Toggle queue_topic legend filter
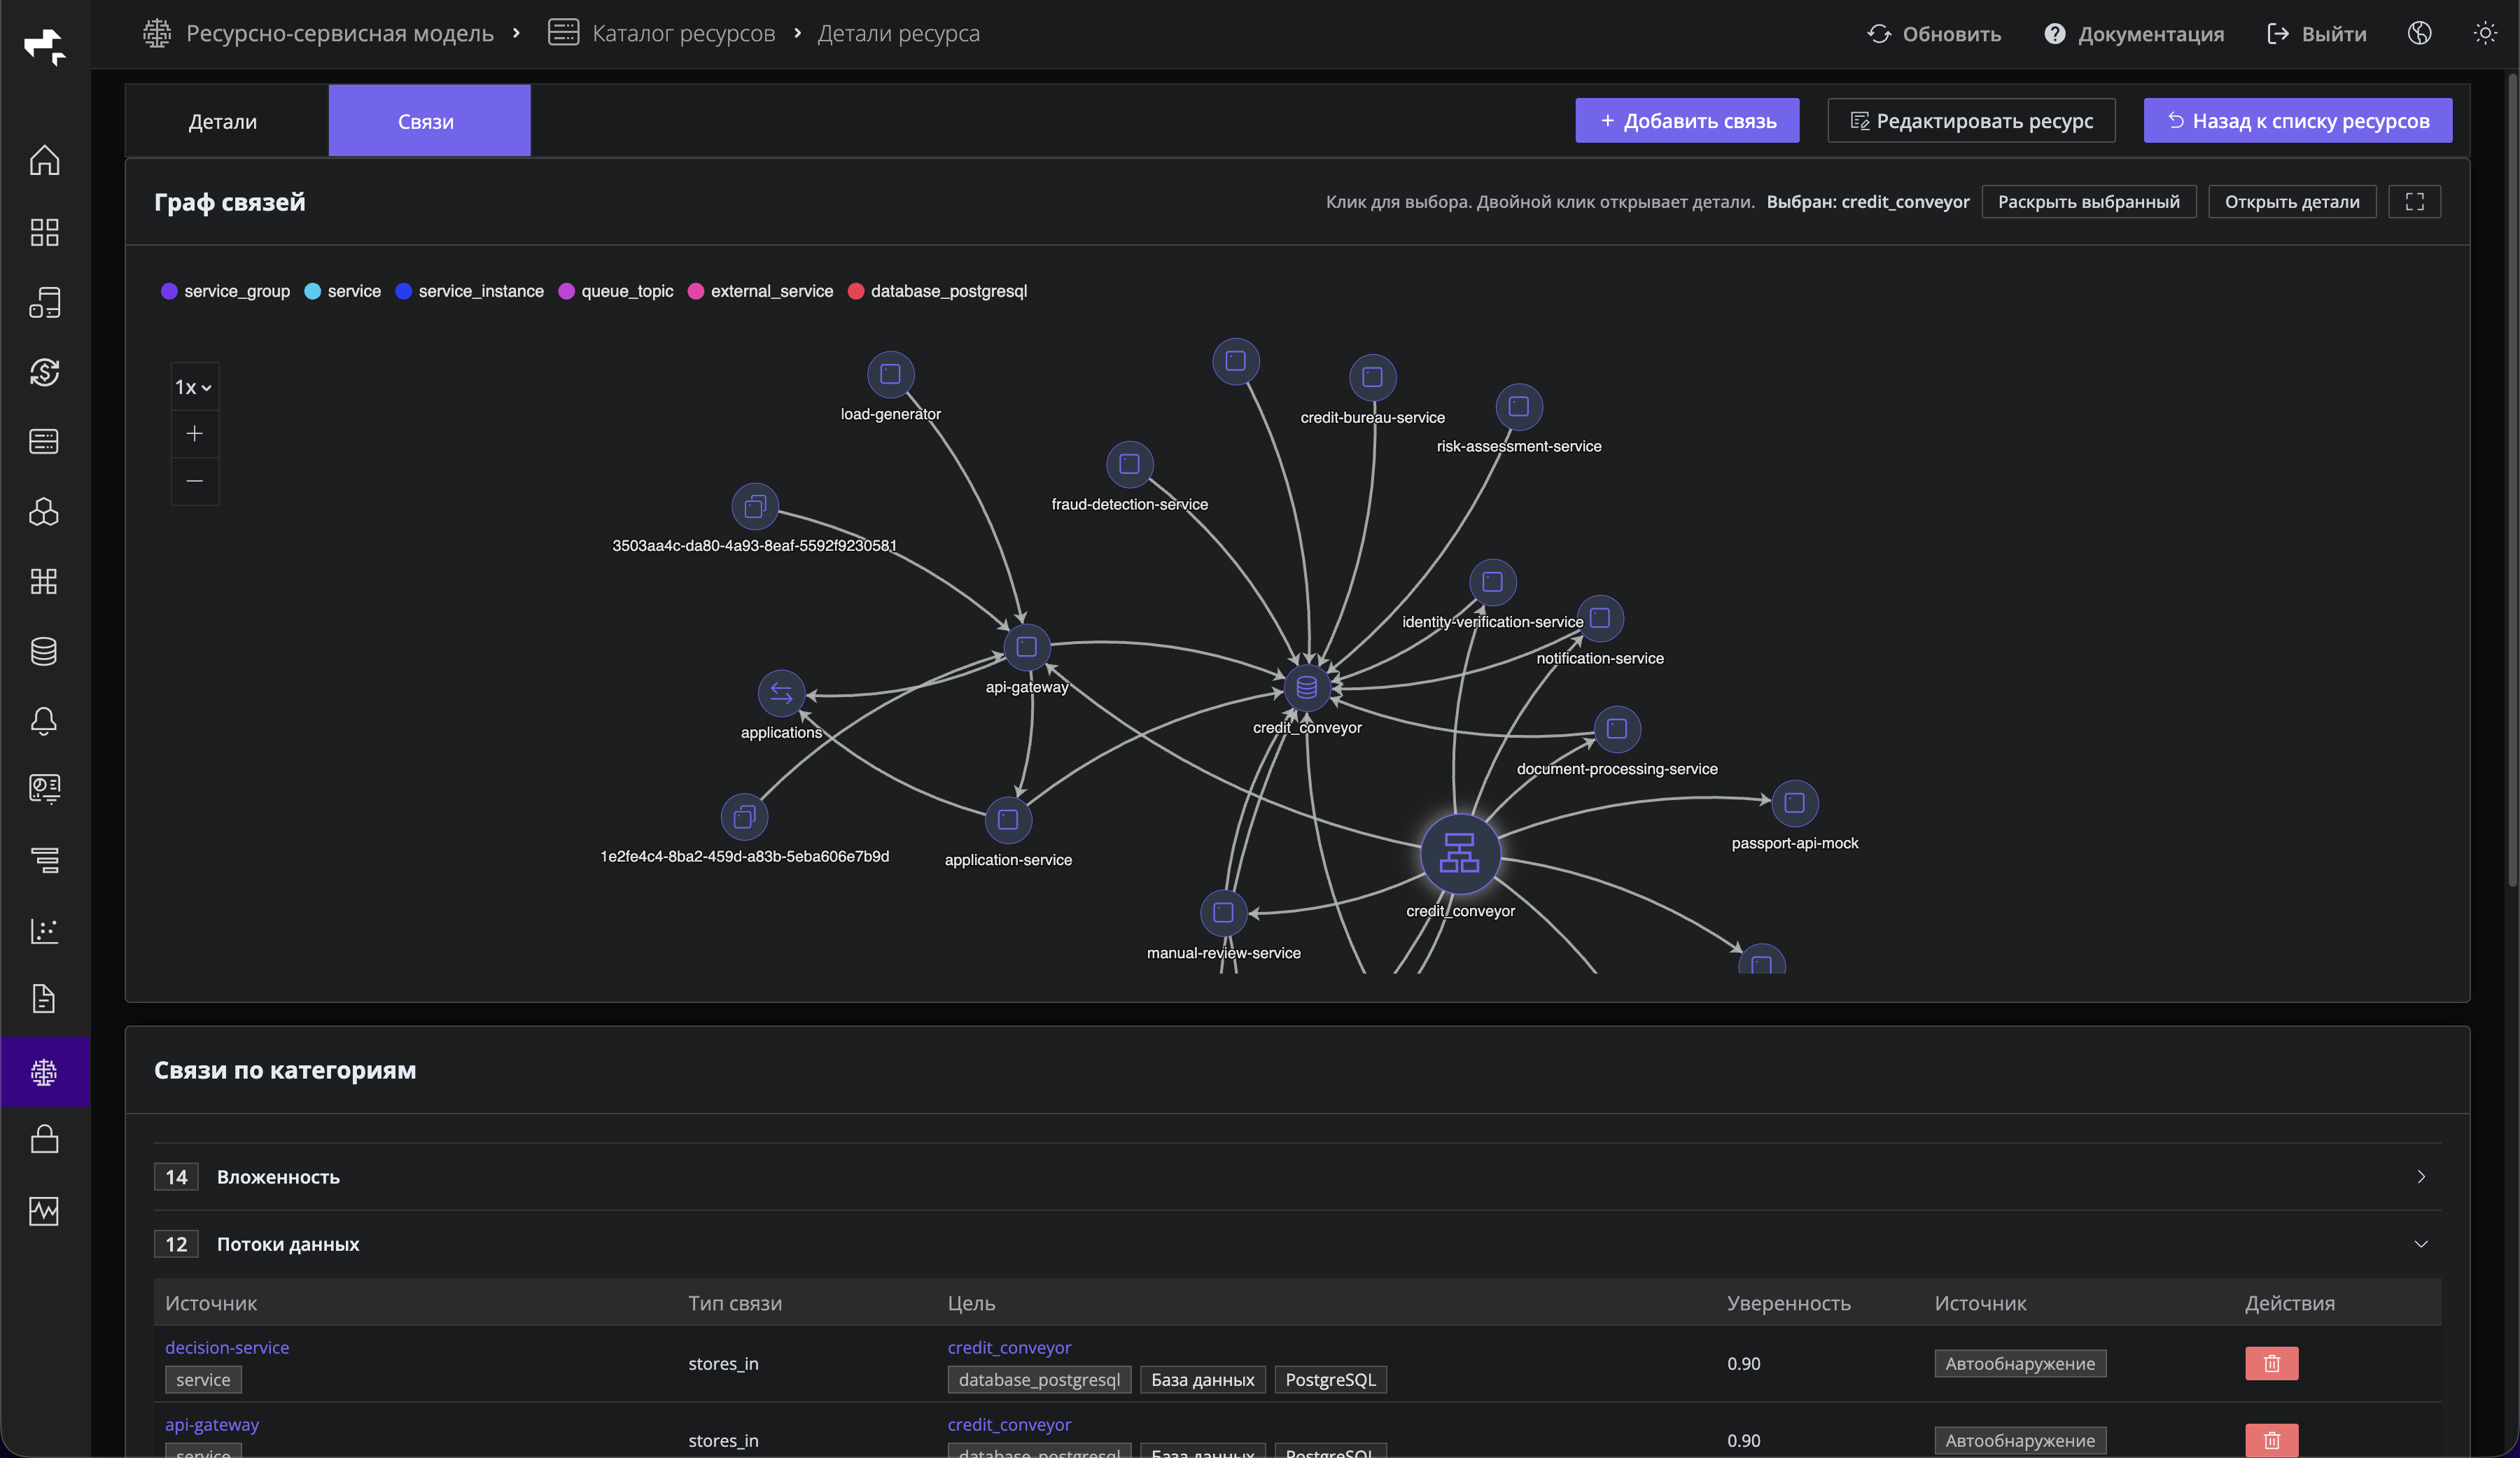This screenshot has width=2520, height=1458. (x=615, y=291)
